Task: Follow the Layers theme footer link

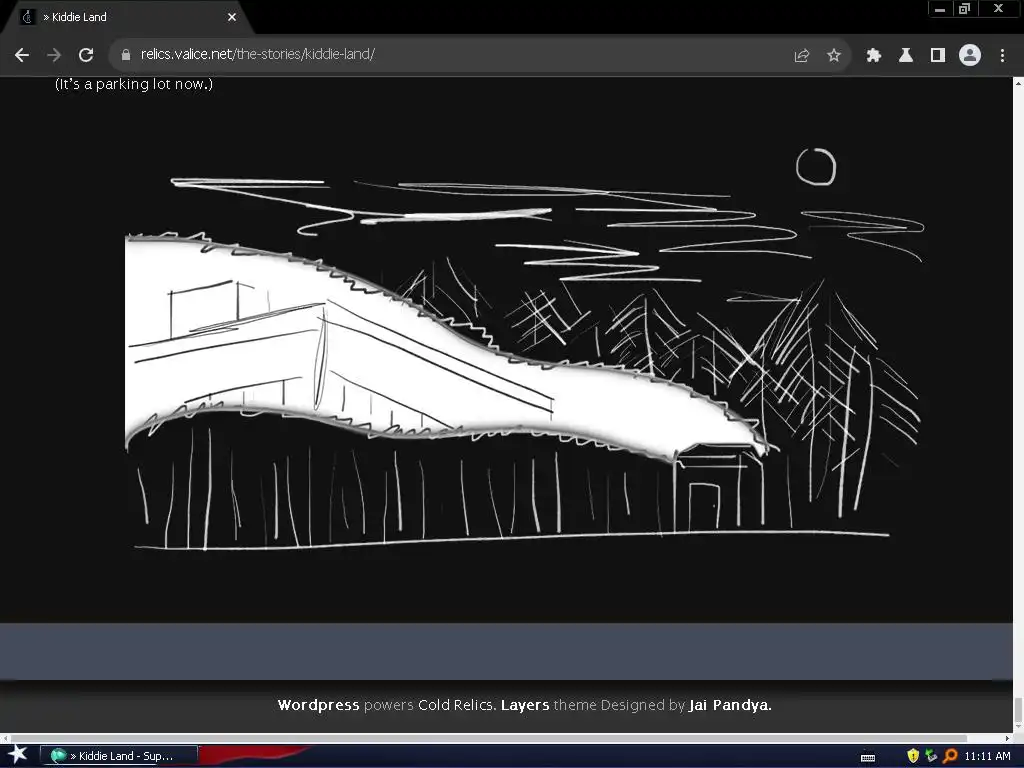Action: pyautogui.click(x=524, y=705)
